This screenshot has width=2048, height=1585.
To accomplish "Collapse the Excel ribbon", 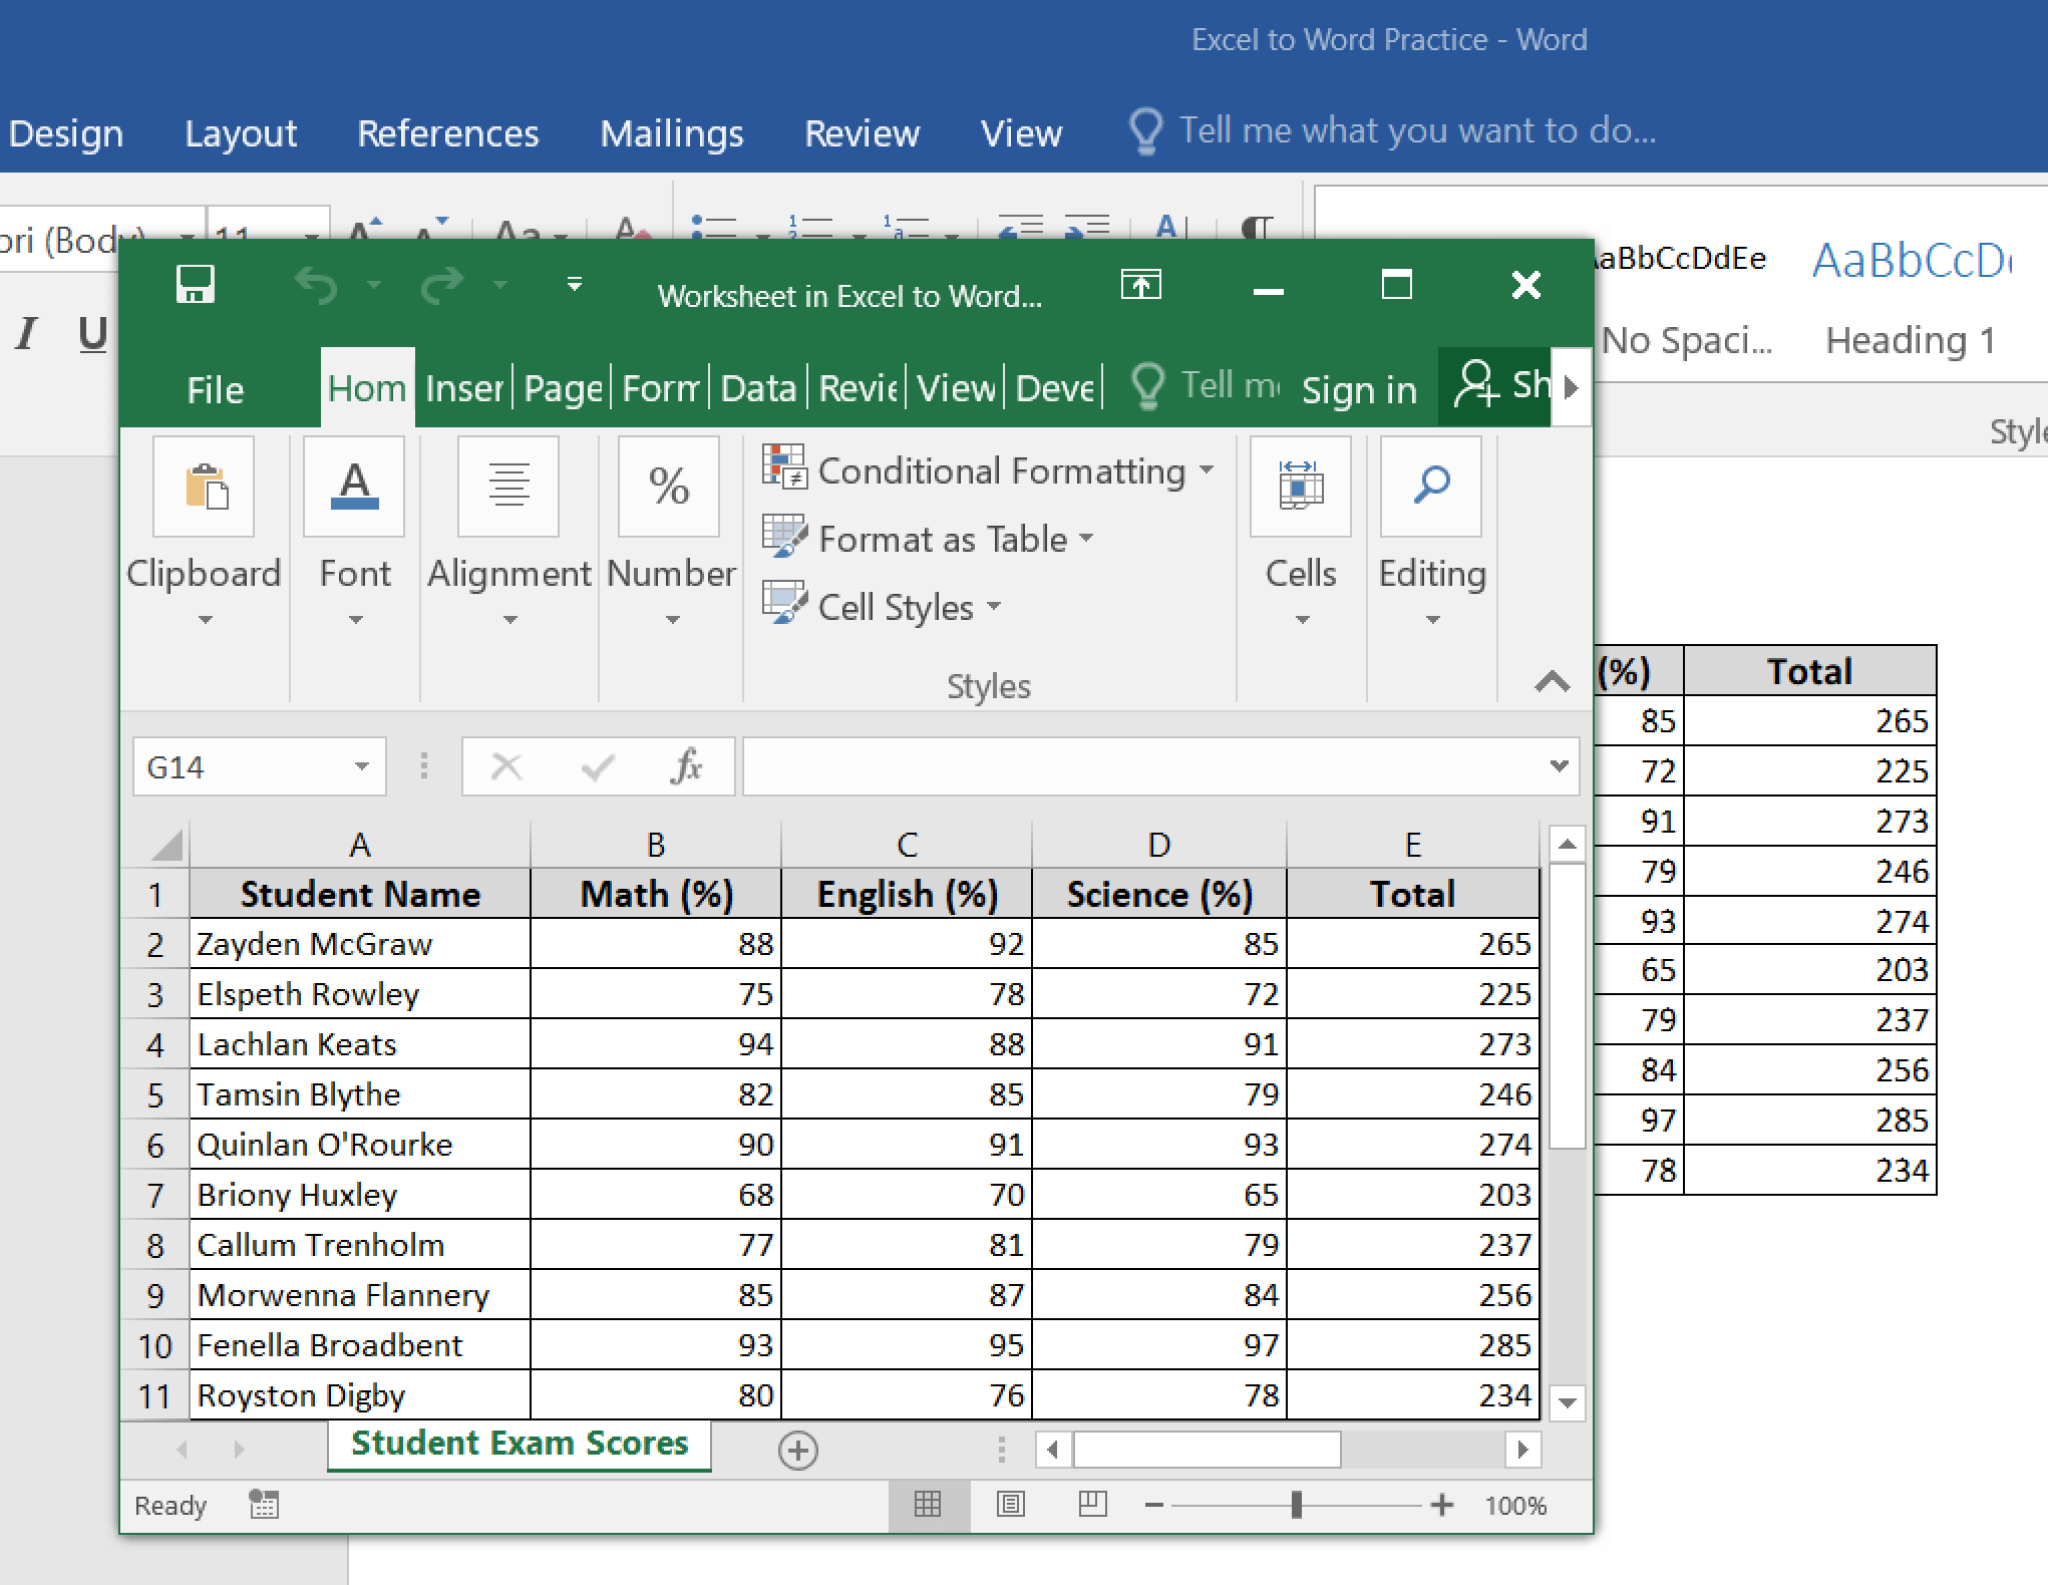I will point(1553,683).
